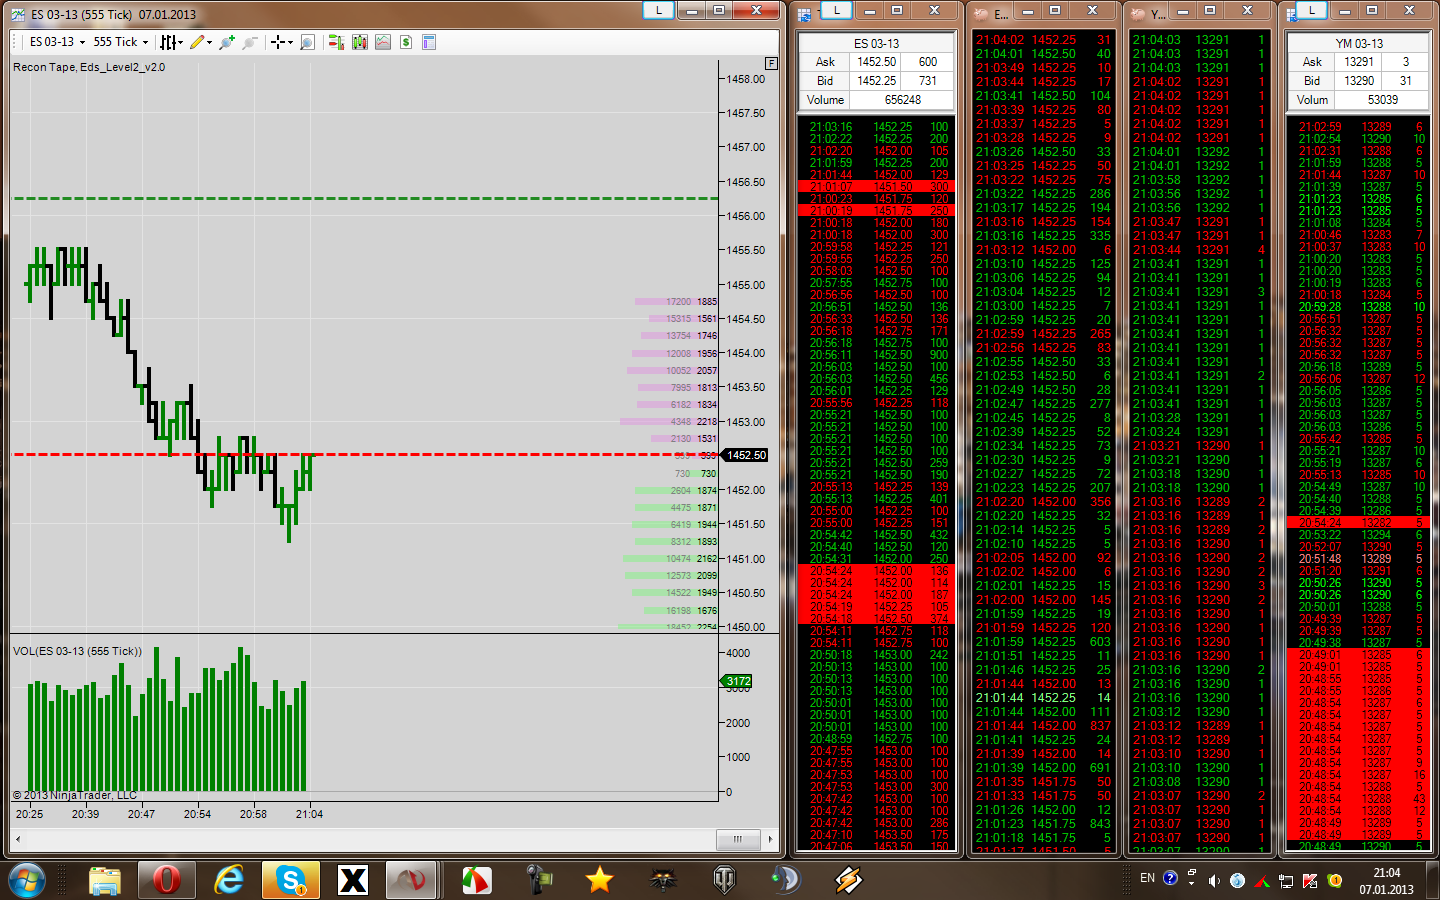
Task: Click the chart scrollbar right arrow
Action: tap(770, 839)
